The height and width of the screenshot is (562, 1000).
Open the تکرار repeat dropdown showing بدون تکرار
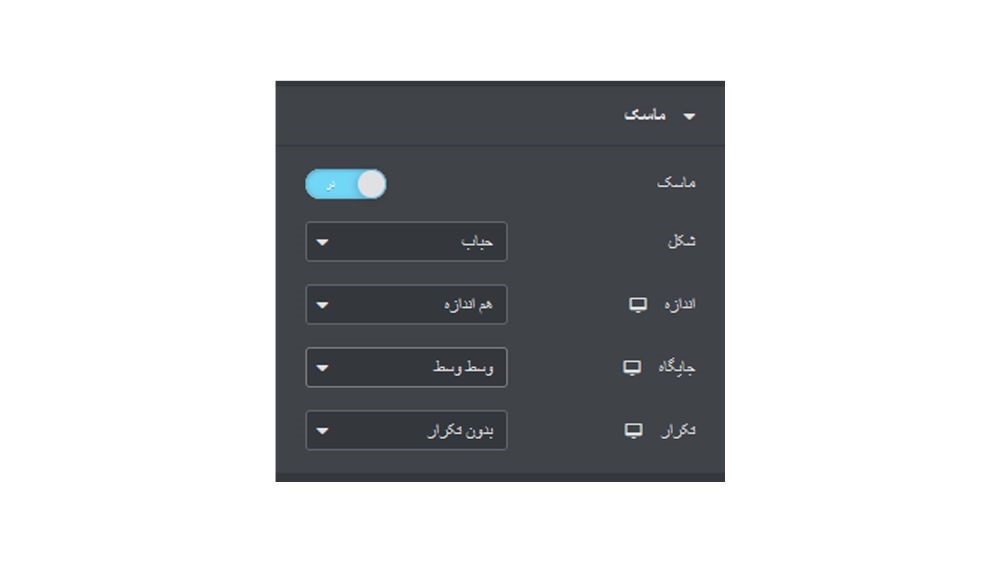click(406, 431)
